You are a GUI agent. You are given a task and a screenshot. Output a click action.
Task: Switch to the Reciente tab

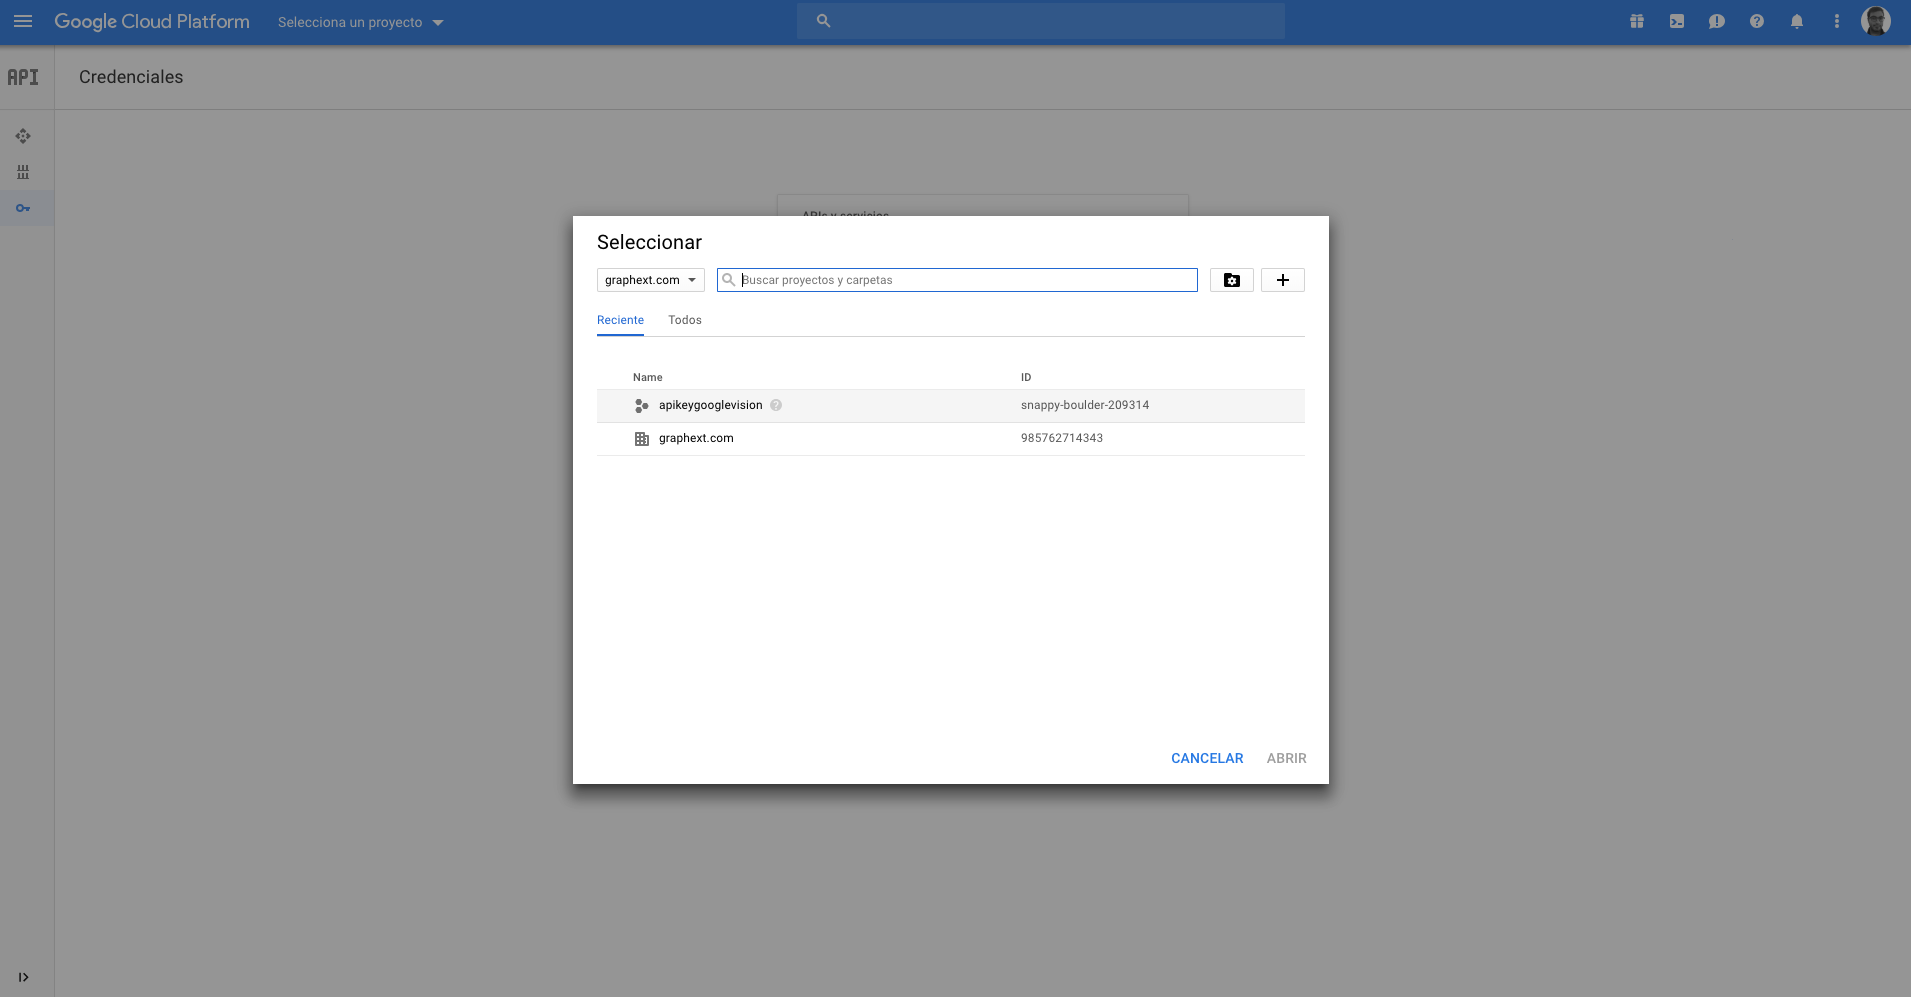[x=620, y=320]
